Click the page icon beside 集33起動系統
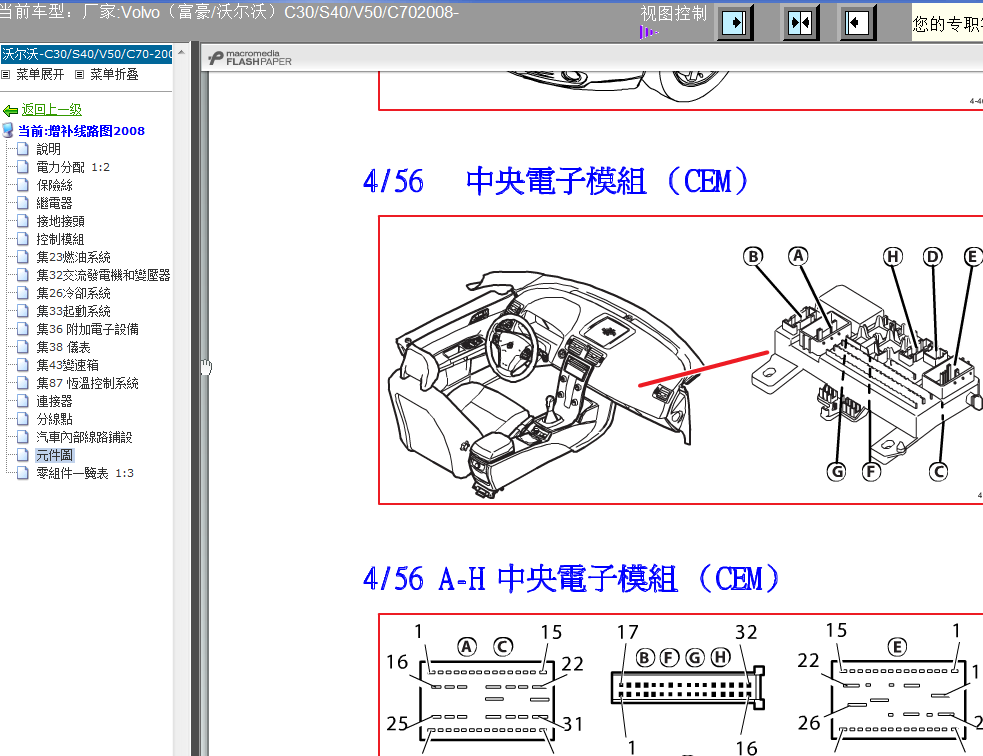 (23, 311)
